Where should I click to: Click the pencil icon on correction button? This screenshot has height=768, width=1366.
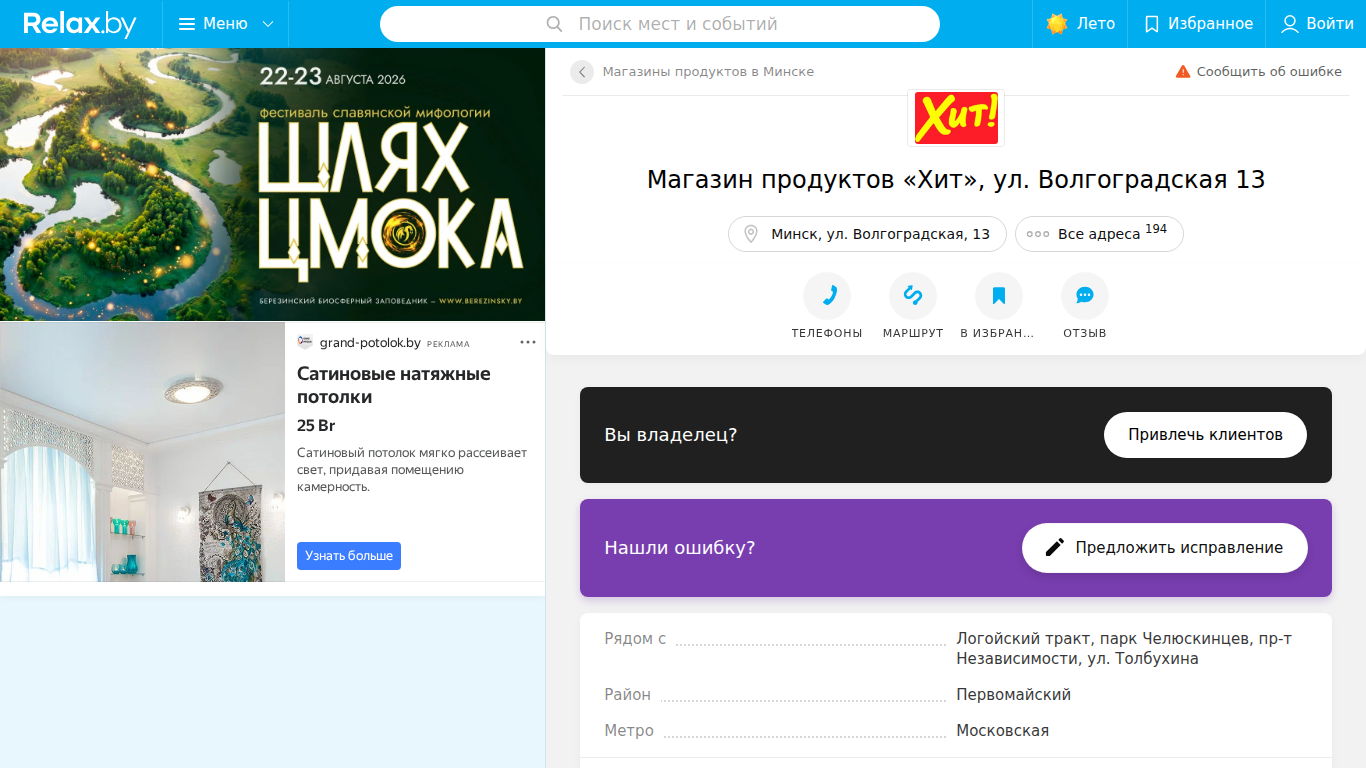(x=1054, y=548)
